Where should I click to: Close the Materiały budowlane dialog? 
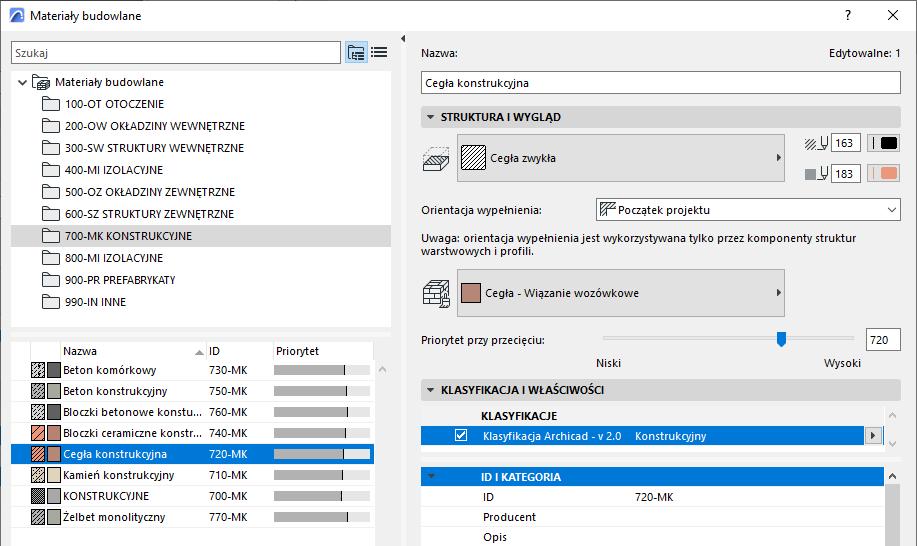(x=892, y=16)
